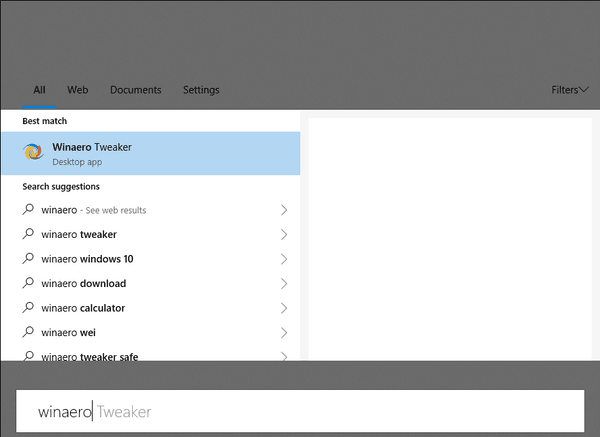Choose the 'winaero windows 10' suggestion text
The width and height of the screenshot is (600, 437).
[x=87, y=259]
